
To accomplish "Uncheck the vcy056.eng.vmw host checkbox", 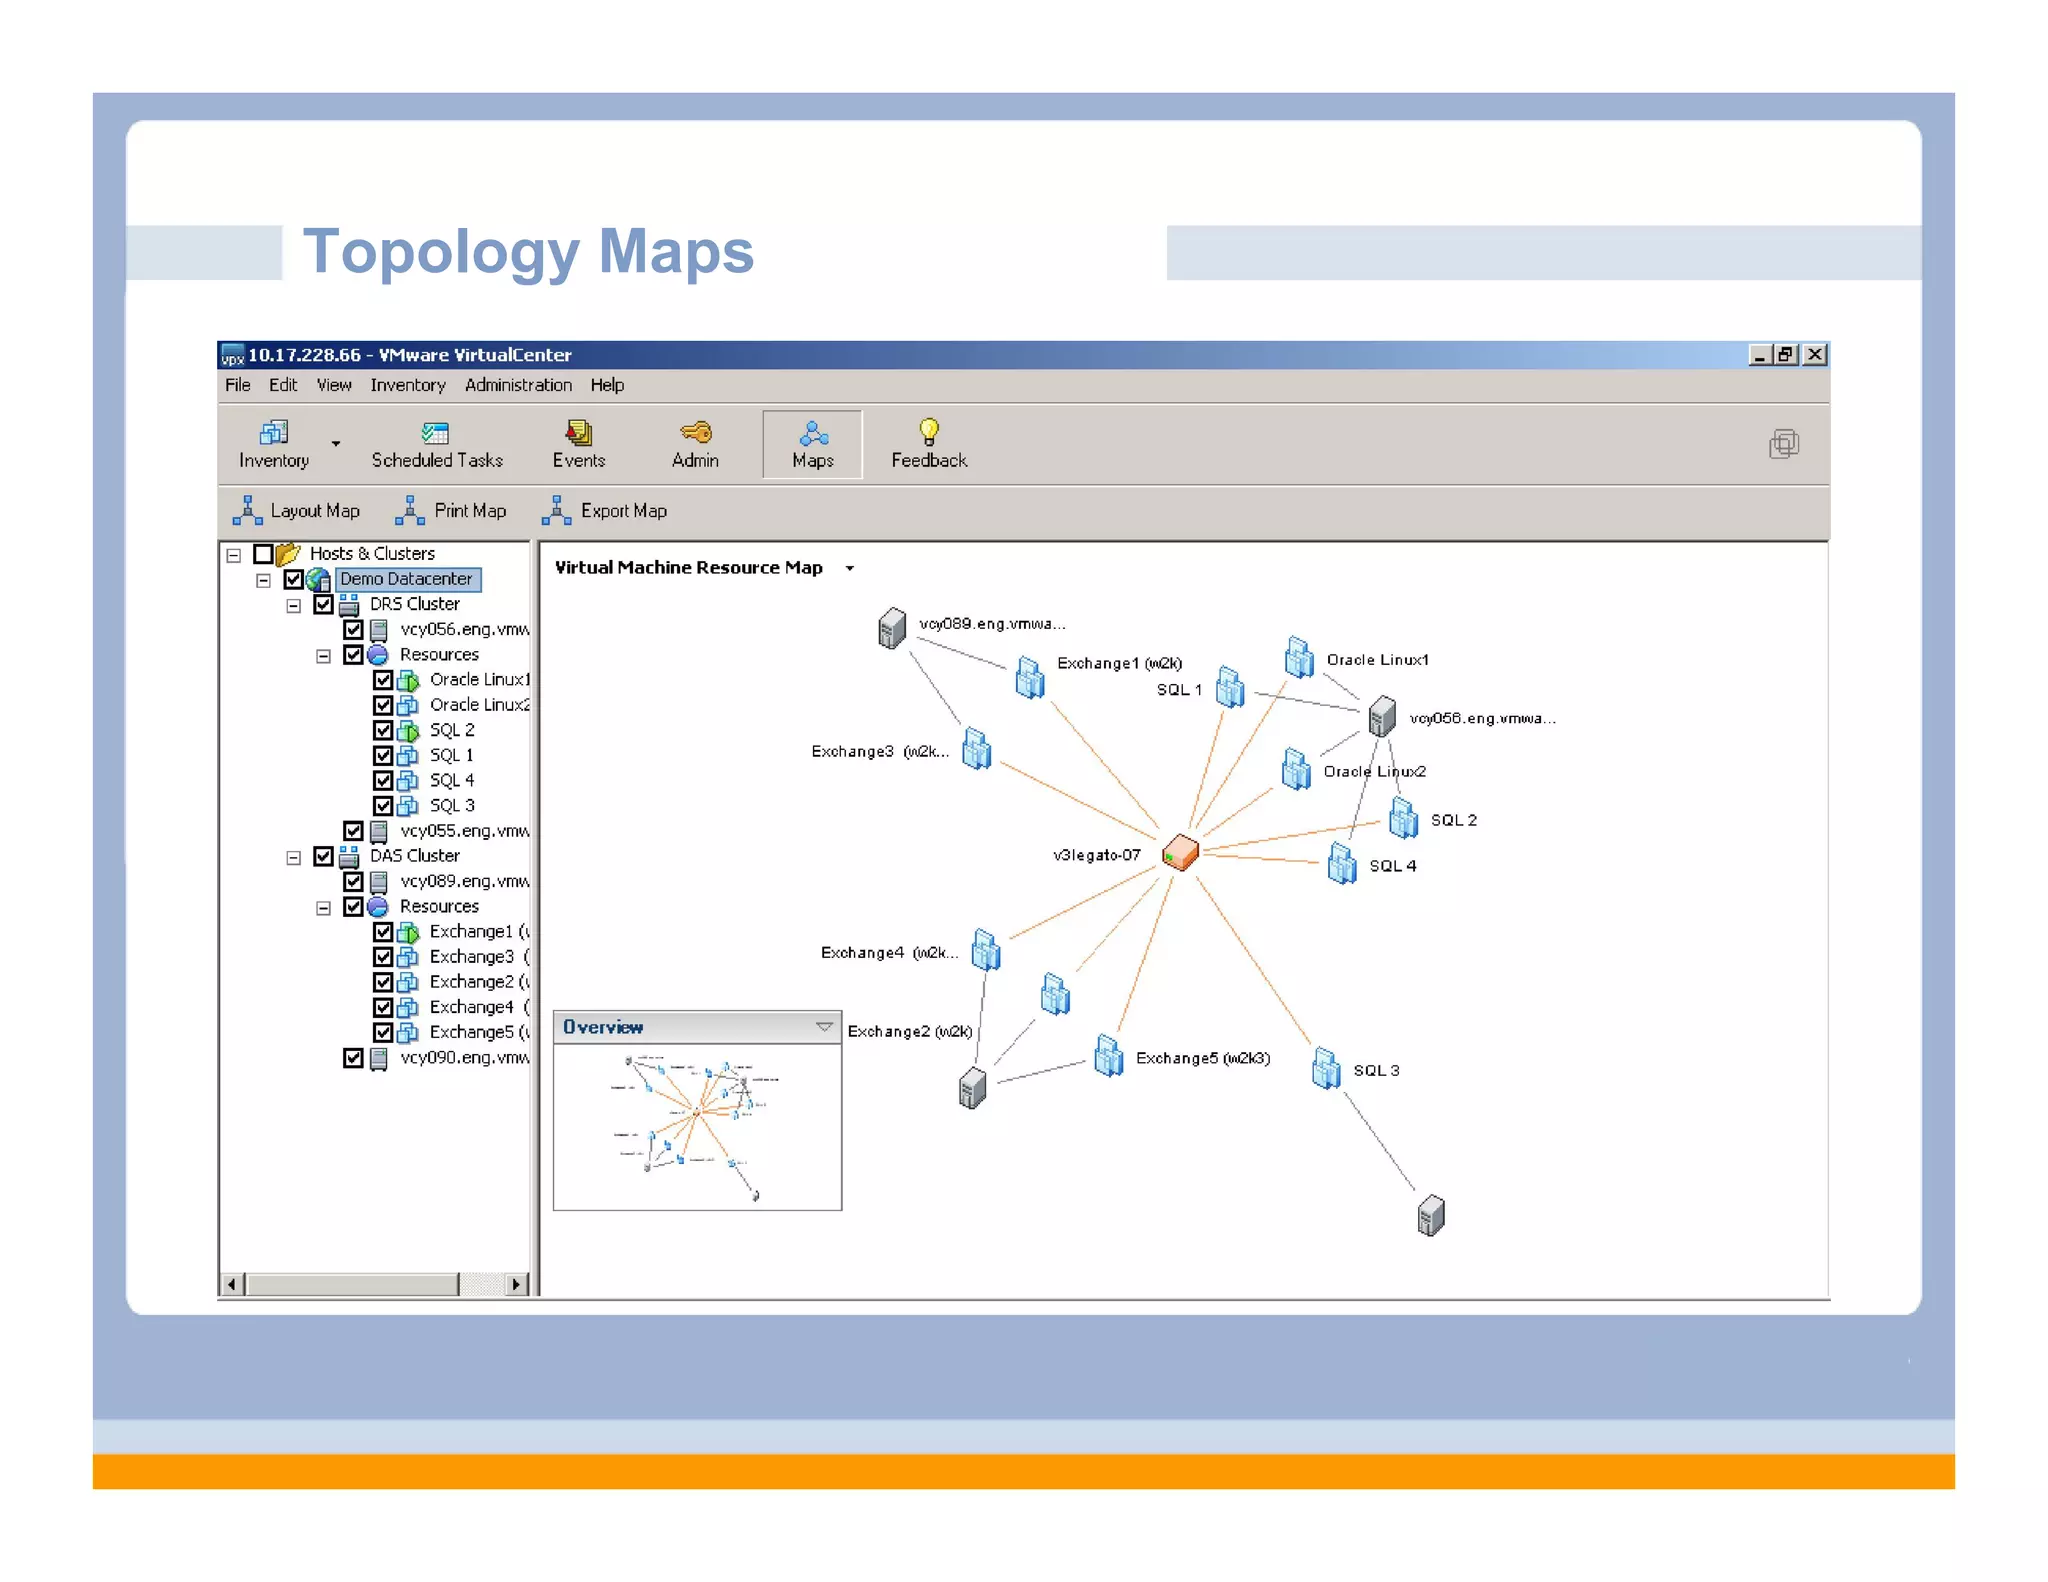I will pyautogui.click(x=353, y=629).
